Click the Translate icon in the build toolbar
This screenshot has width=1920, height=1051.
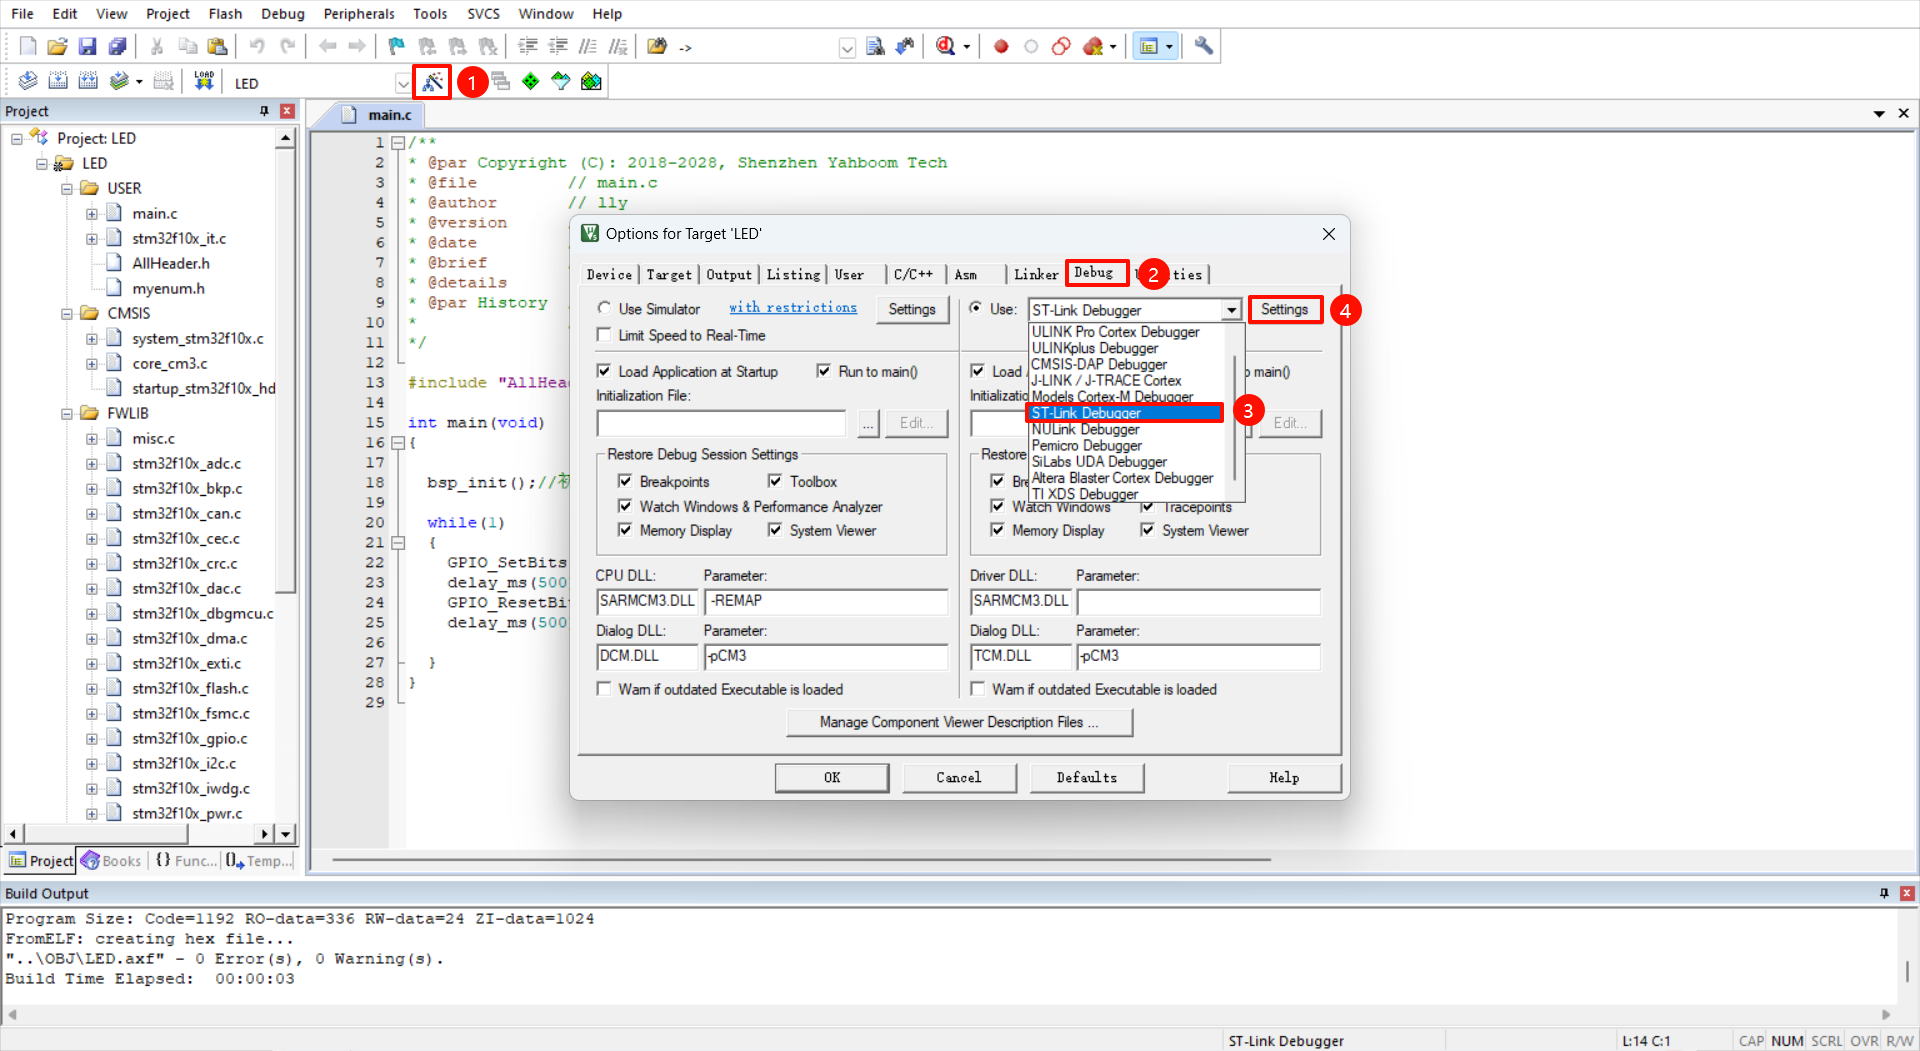click(28, 82)
